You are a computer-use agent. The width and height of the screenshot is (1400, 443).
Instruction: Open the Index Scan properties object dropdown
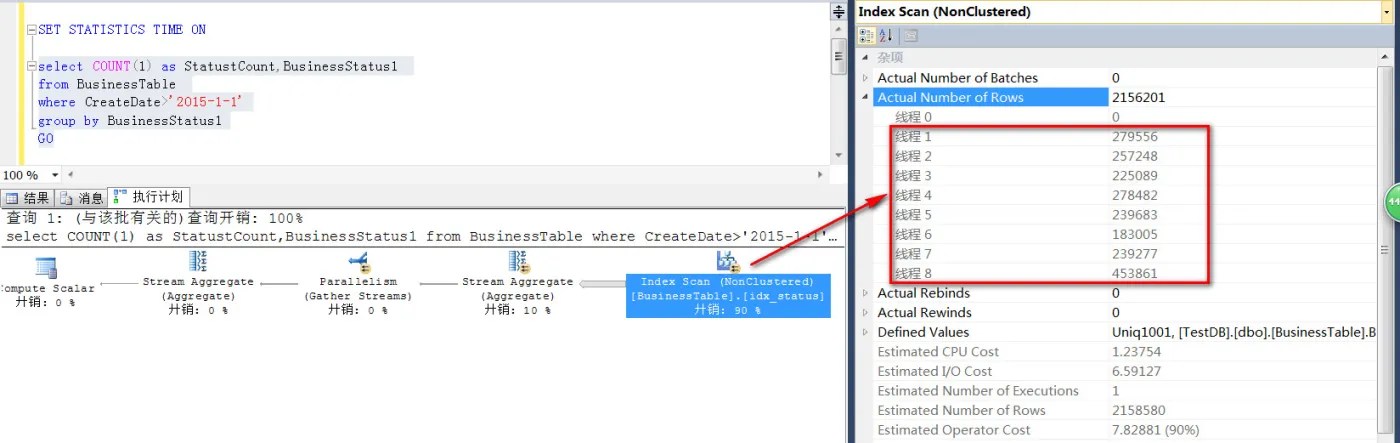(1389, 11)
